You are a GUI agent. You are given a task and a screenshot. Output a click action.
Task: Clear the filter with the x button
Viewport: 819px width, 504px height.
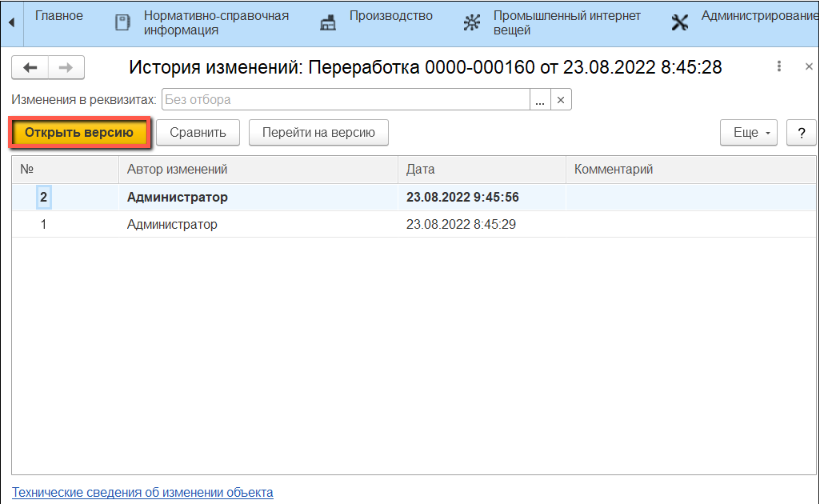click(561, 100)
